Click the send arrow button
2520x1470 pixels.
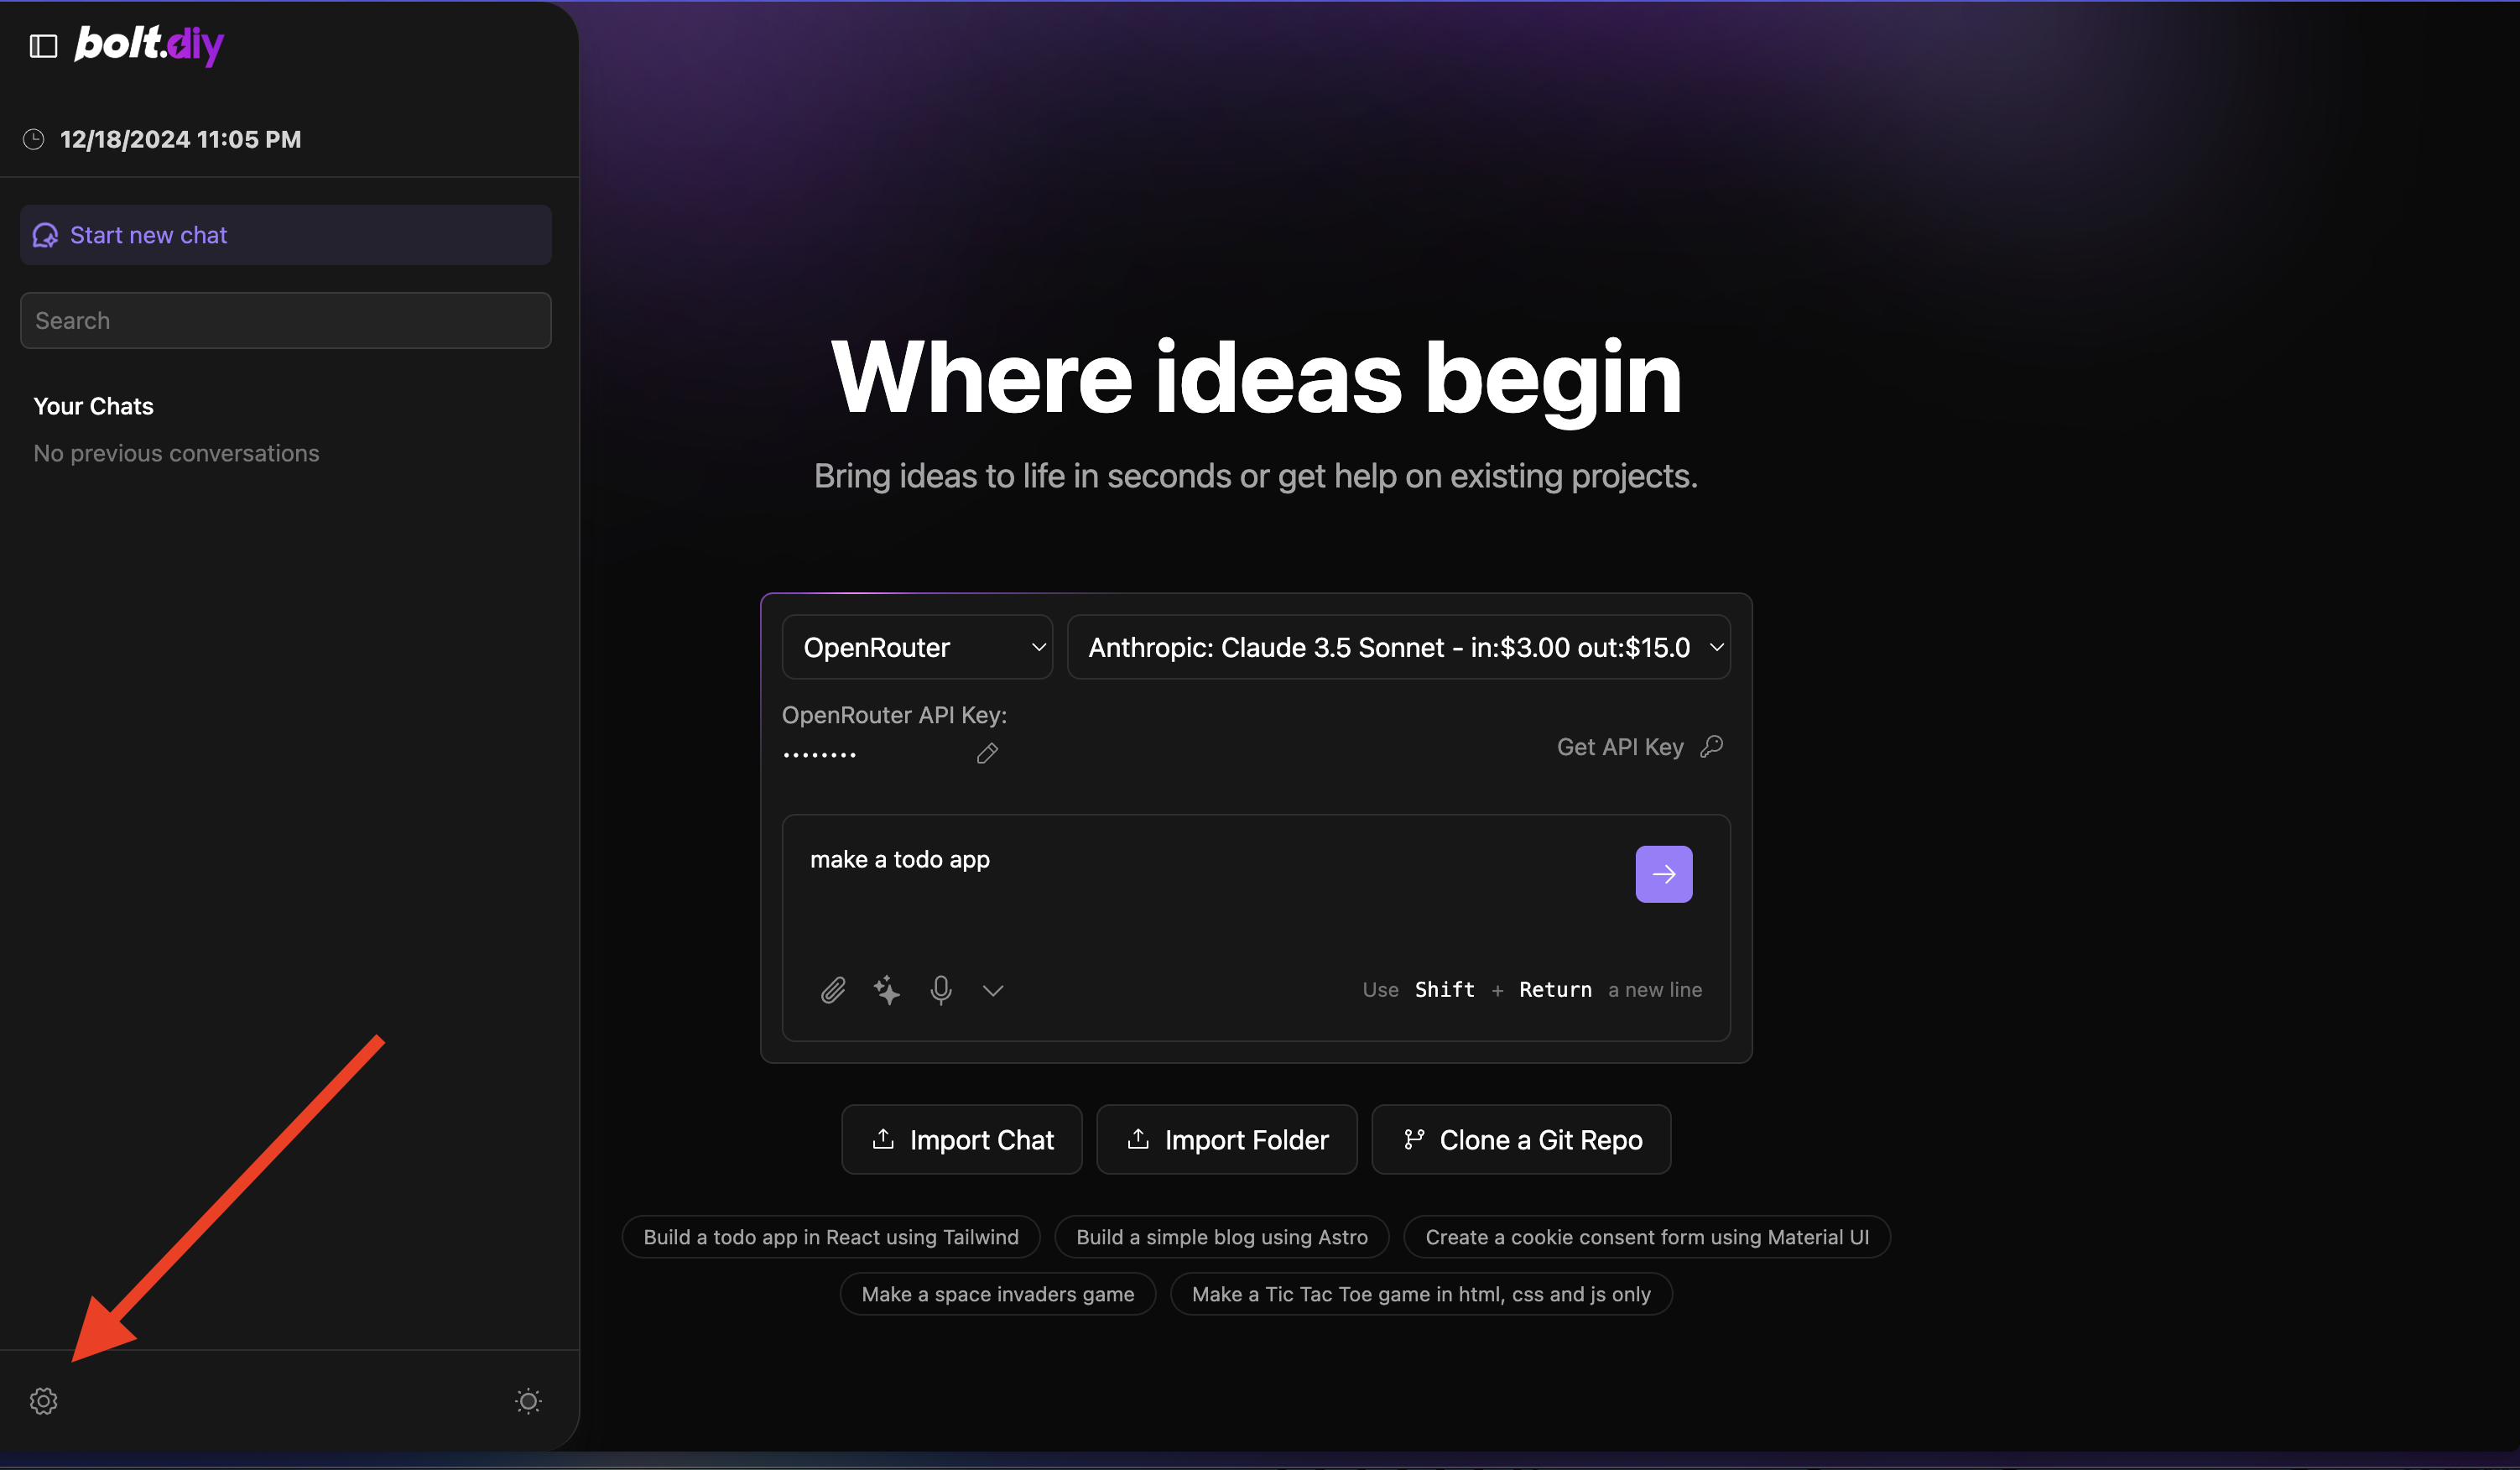click(x=1664, y=873)
